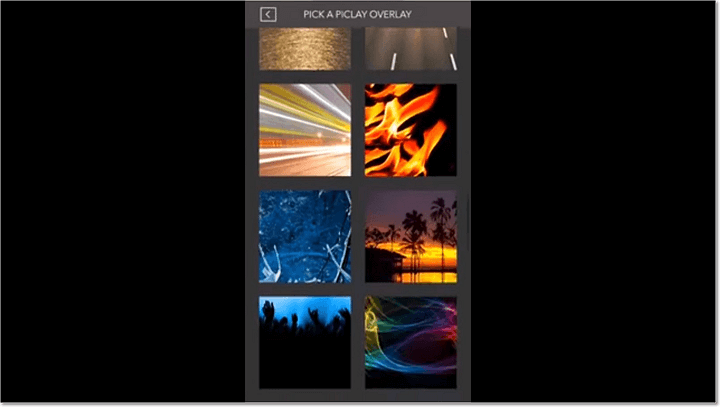Pick the rainbow smoke waves overlay
The image size is (720, 407).
click(x=411, y=343)
